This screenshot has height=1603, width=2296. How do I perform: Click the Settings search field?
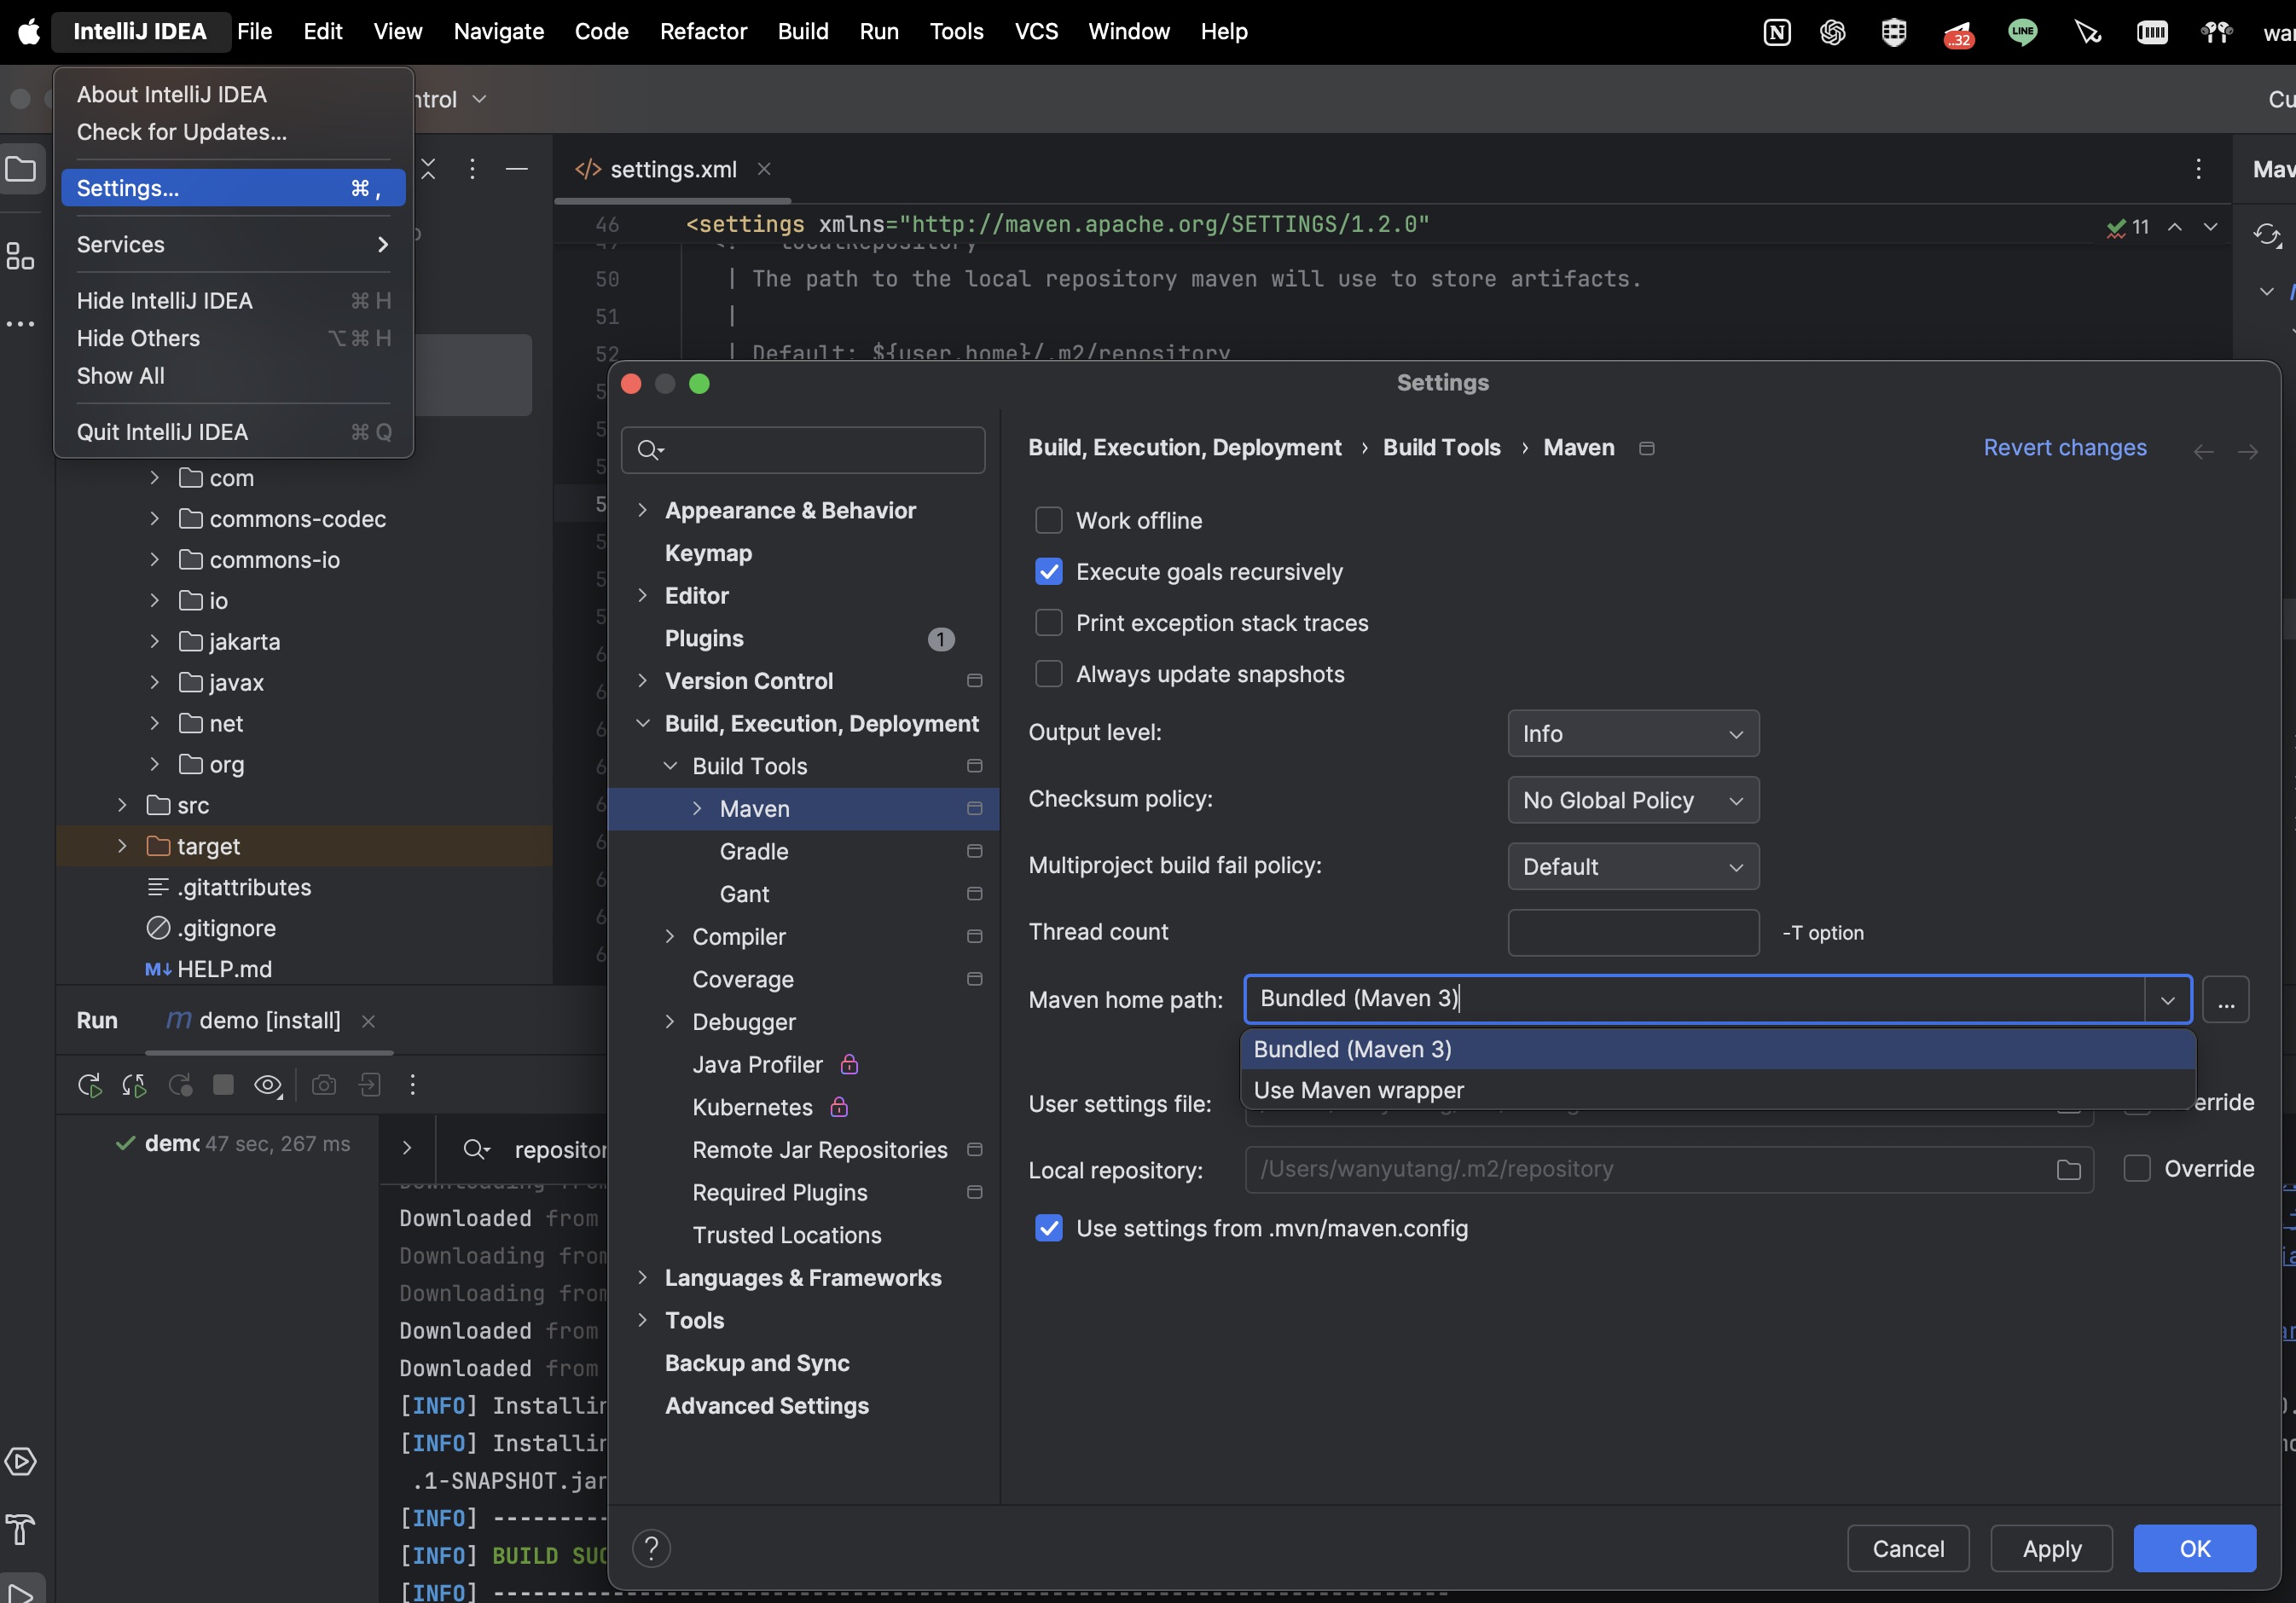[803, 450]
